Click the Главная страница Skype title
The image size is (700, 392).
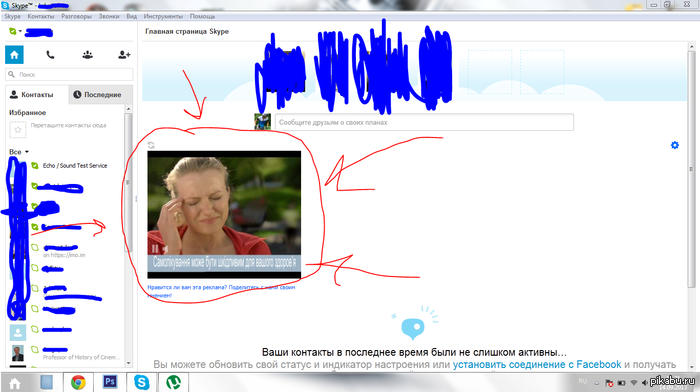tap(187, 31)
